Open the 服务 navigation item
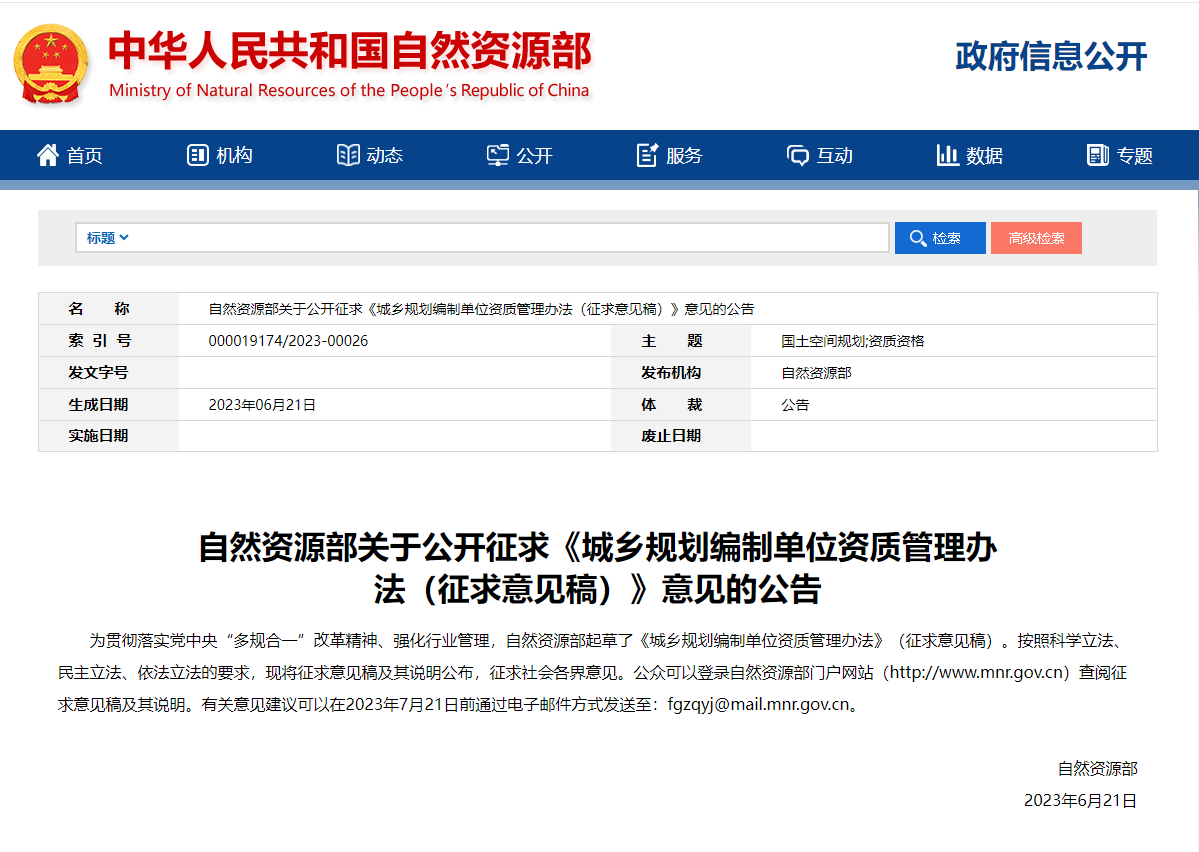The image size is (1199, 852). [669, 155]
